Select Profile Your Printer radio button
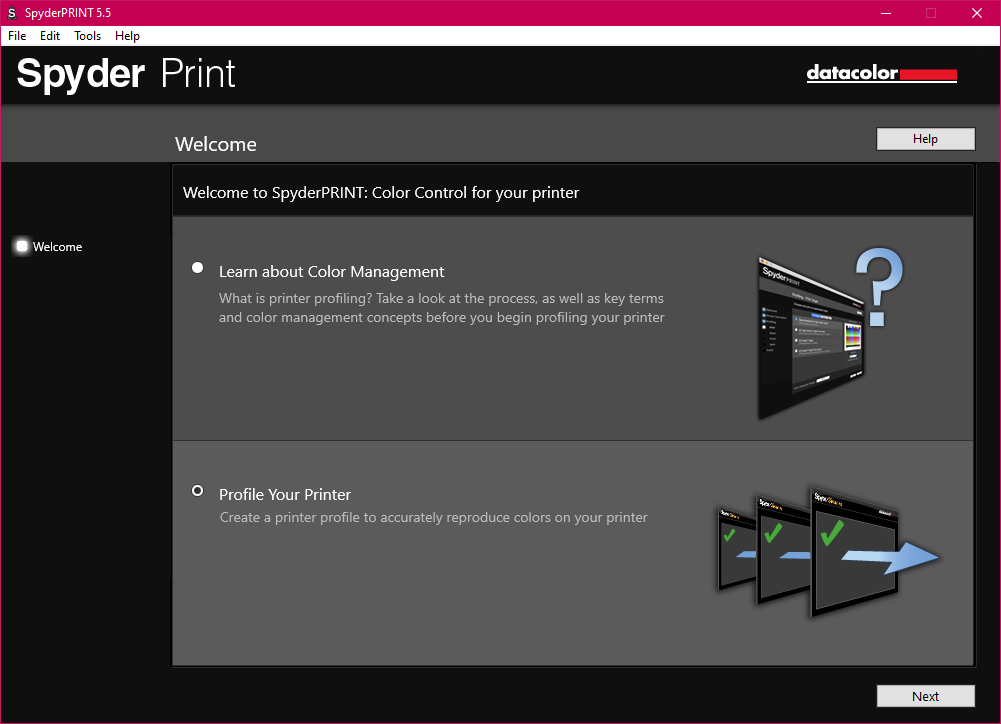The image size is (1001, 724). [x=197, y=491]
